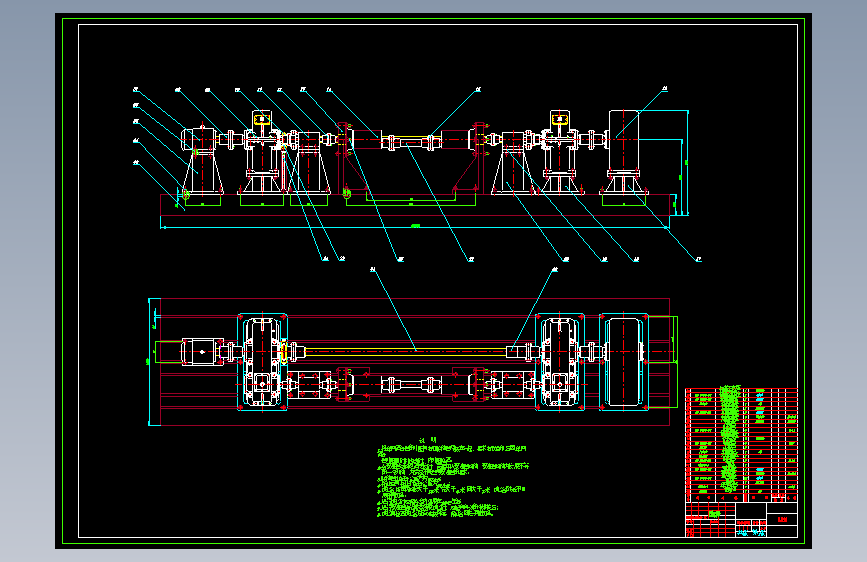
Task: Click the parts list table above title block
Action: pos(741,444)
